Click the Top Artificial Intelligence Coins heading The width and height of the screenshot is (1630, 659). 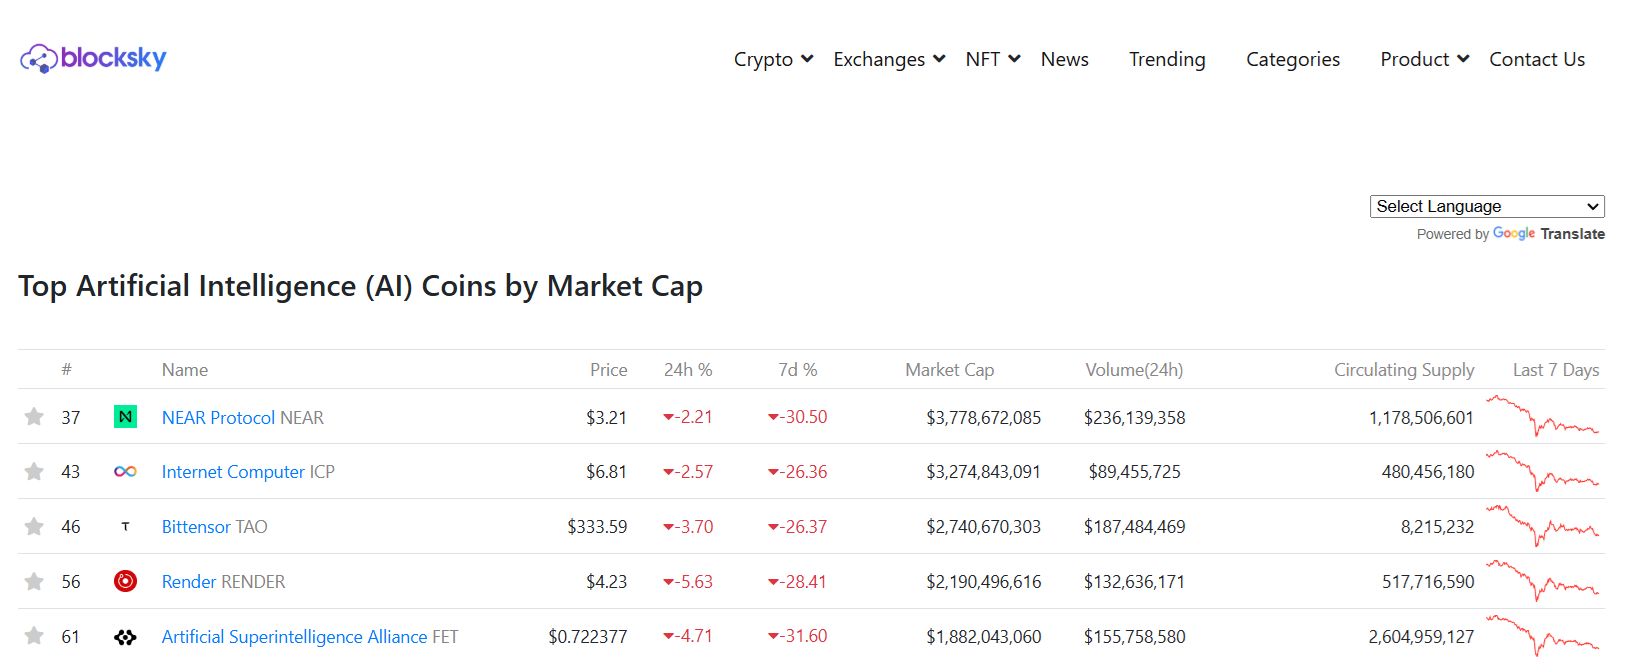tap(361, 286)
